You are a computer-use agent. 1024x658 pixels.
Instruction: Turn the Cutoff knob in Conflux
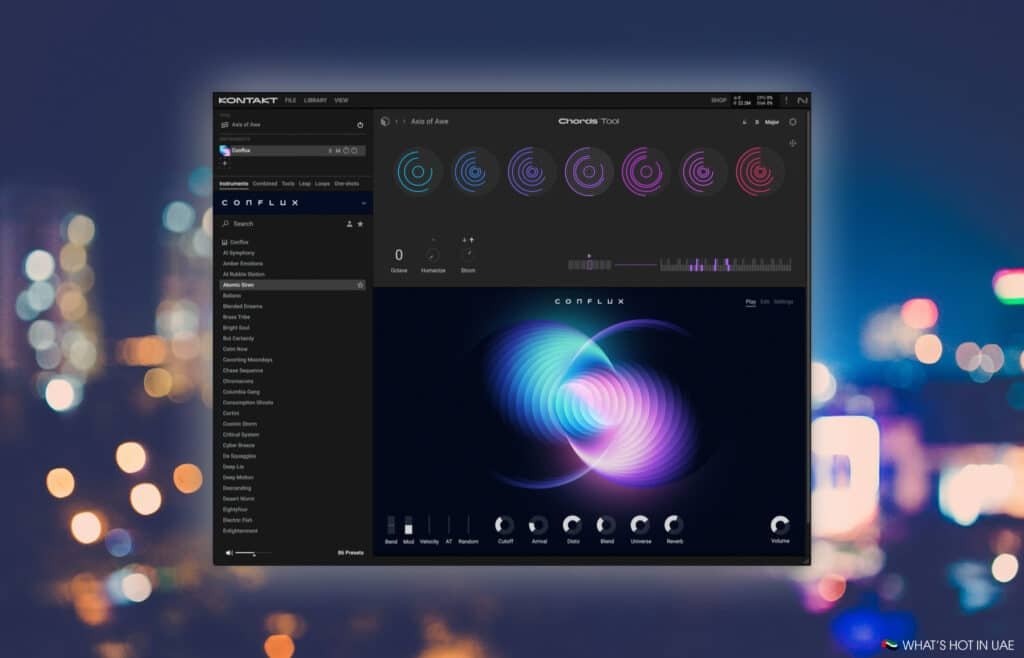(x=505, y=527)
